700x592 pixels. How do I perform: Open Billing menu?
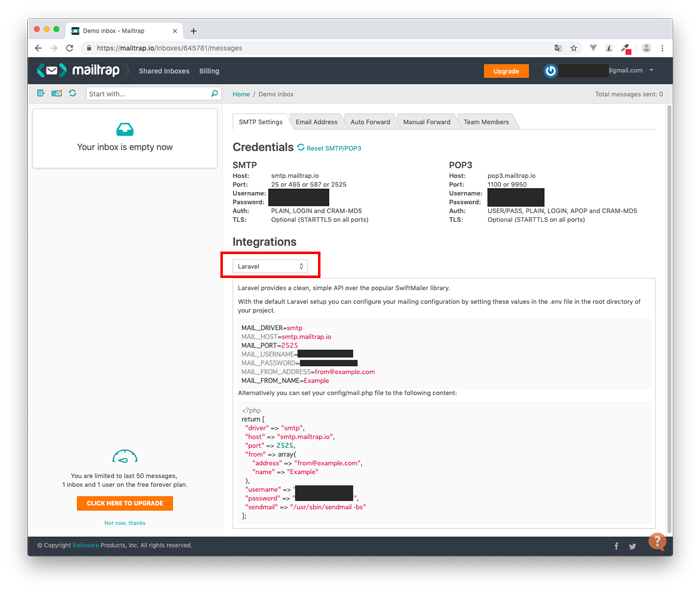pos(209,71)
